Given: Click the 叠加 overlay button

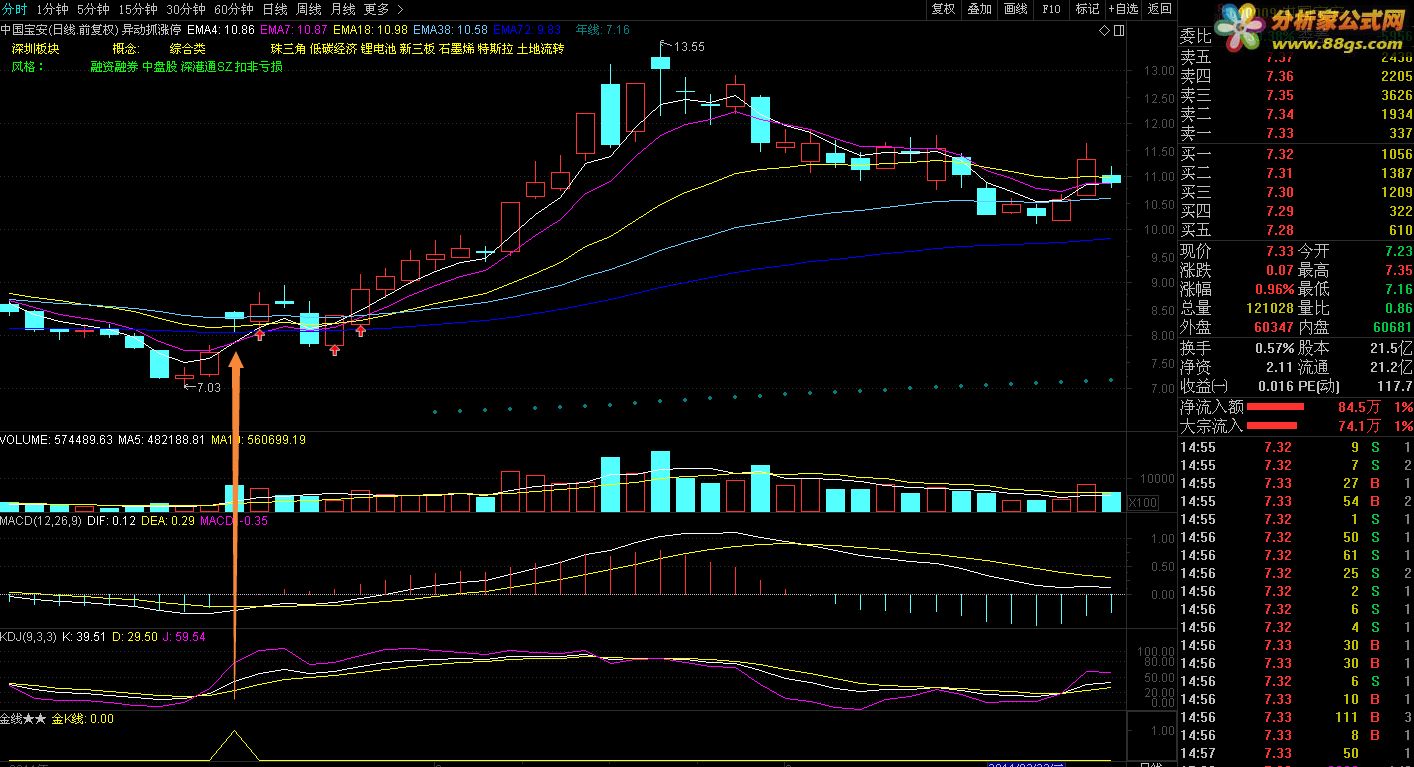Looking at the screenshot, I should click(979, 9).
